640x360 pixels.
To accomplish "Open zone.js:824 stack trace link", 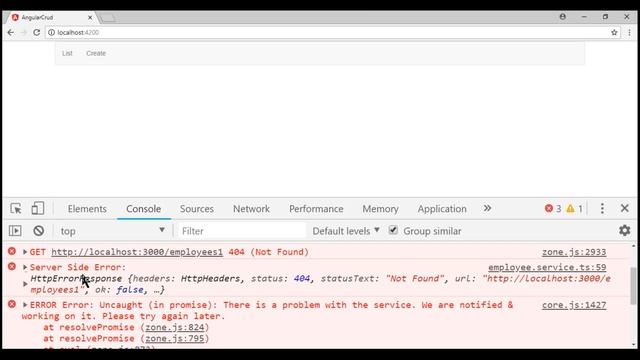I will coord(175,327).
